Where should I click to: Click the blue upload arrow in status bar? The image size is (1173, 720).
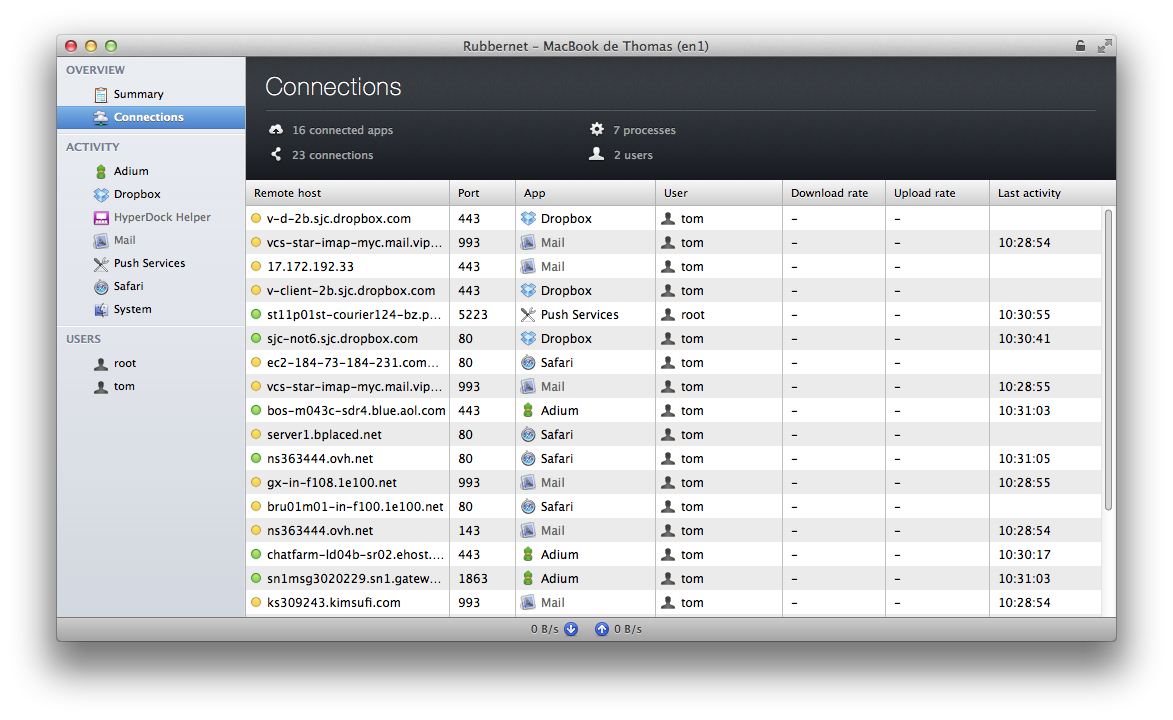point(601,629)
